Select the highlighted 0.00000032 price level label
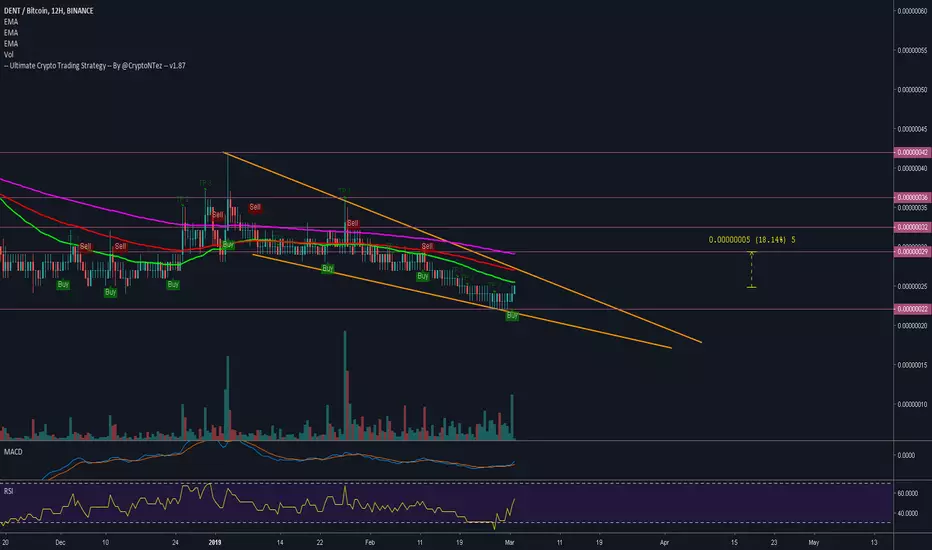 click(912, 227)
